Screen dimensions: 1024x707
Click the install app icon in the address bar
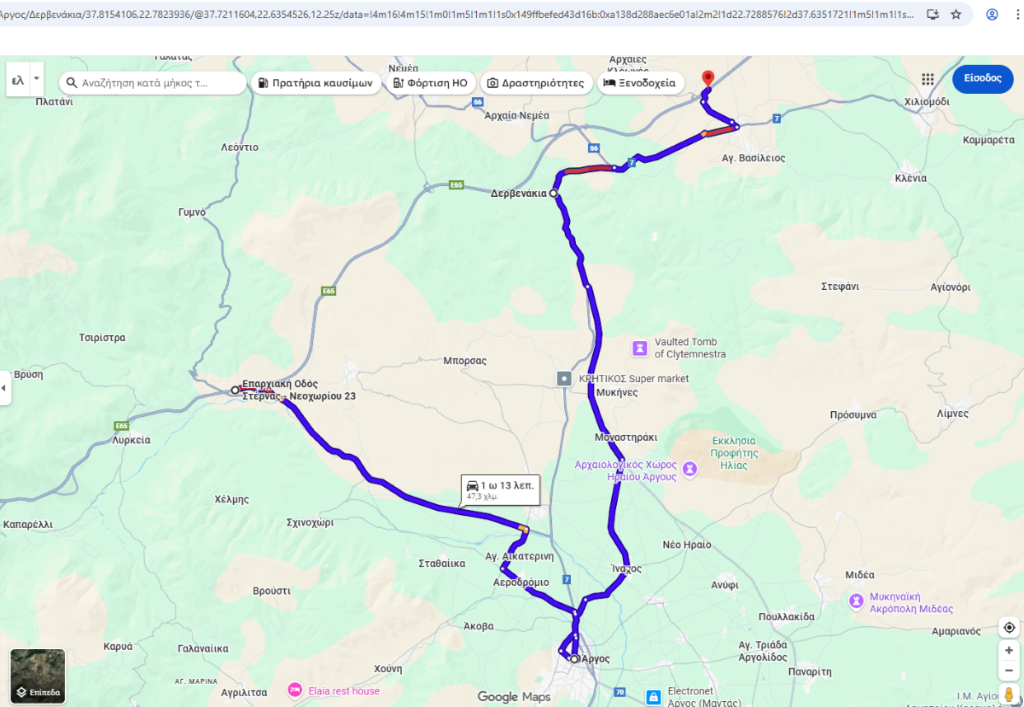tap(933, 14)
